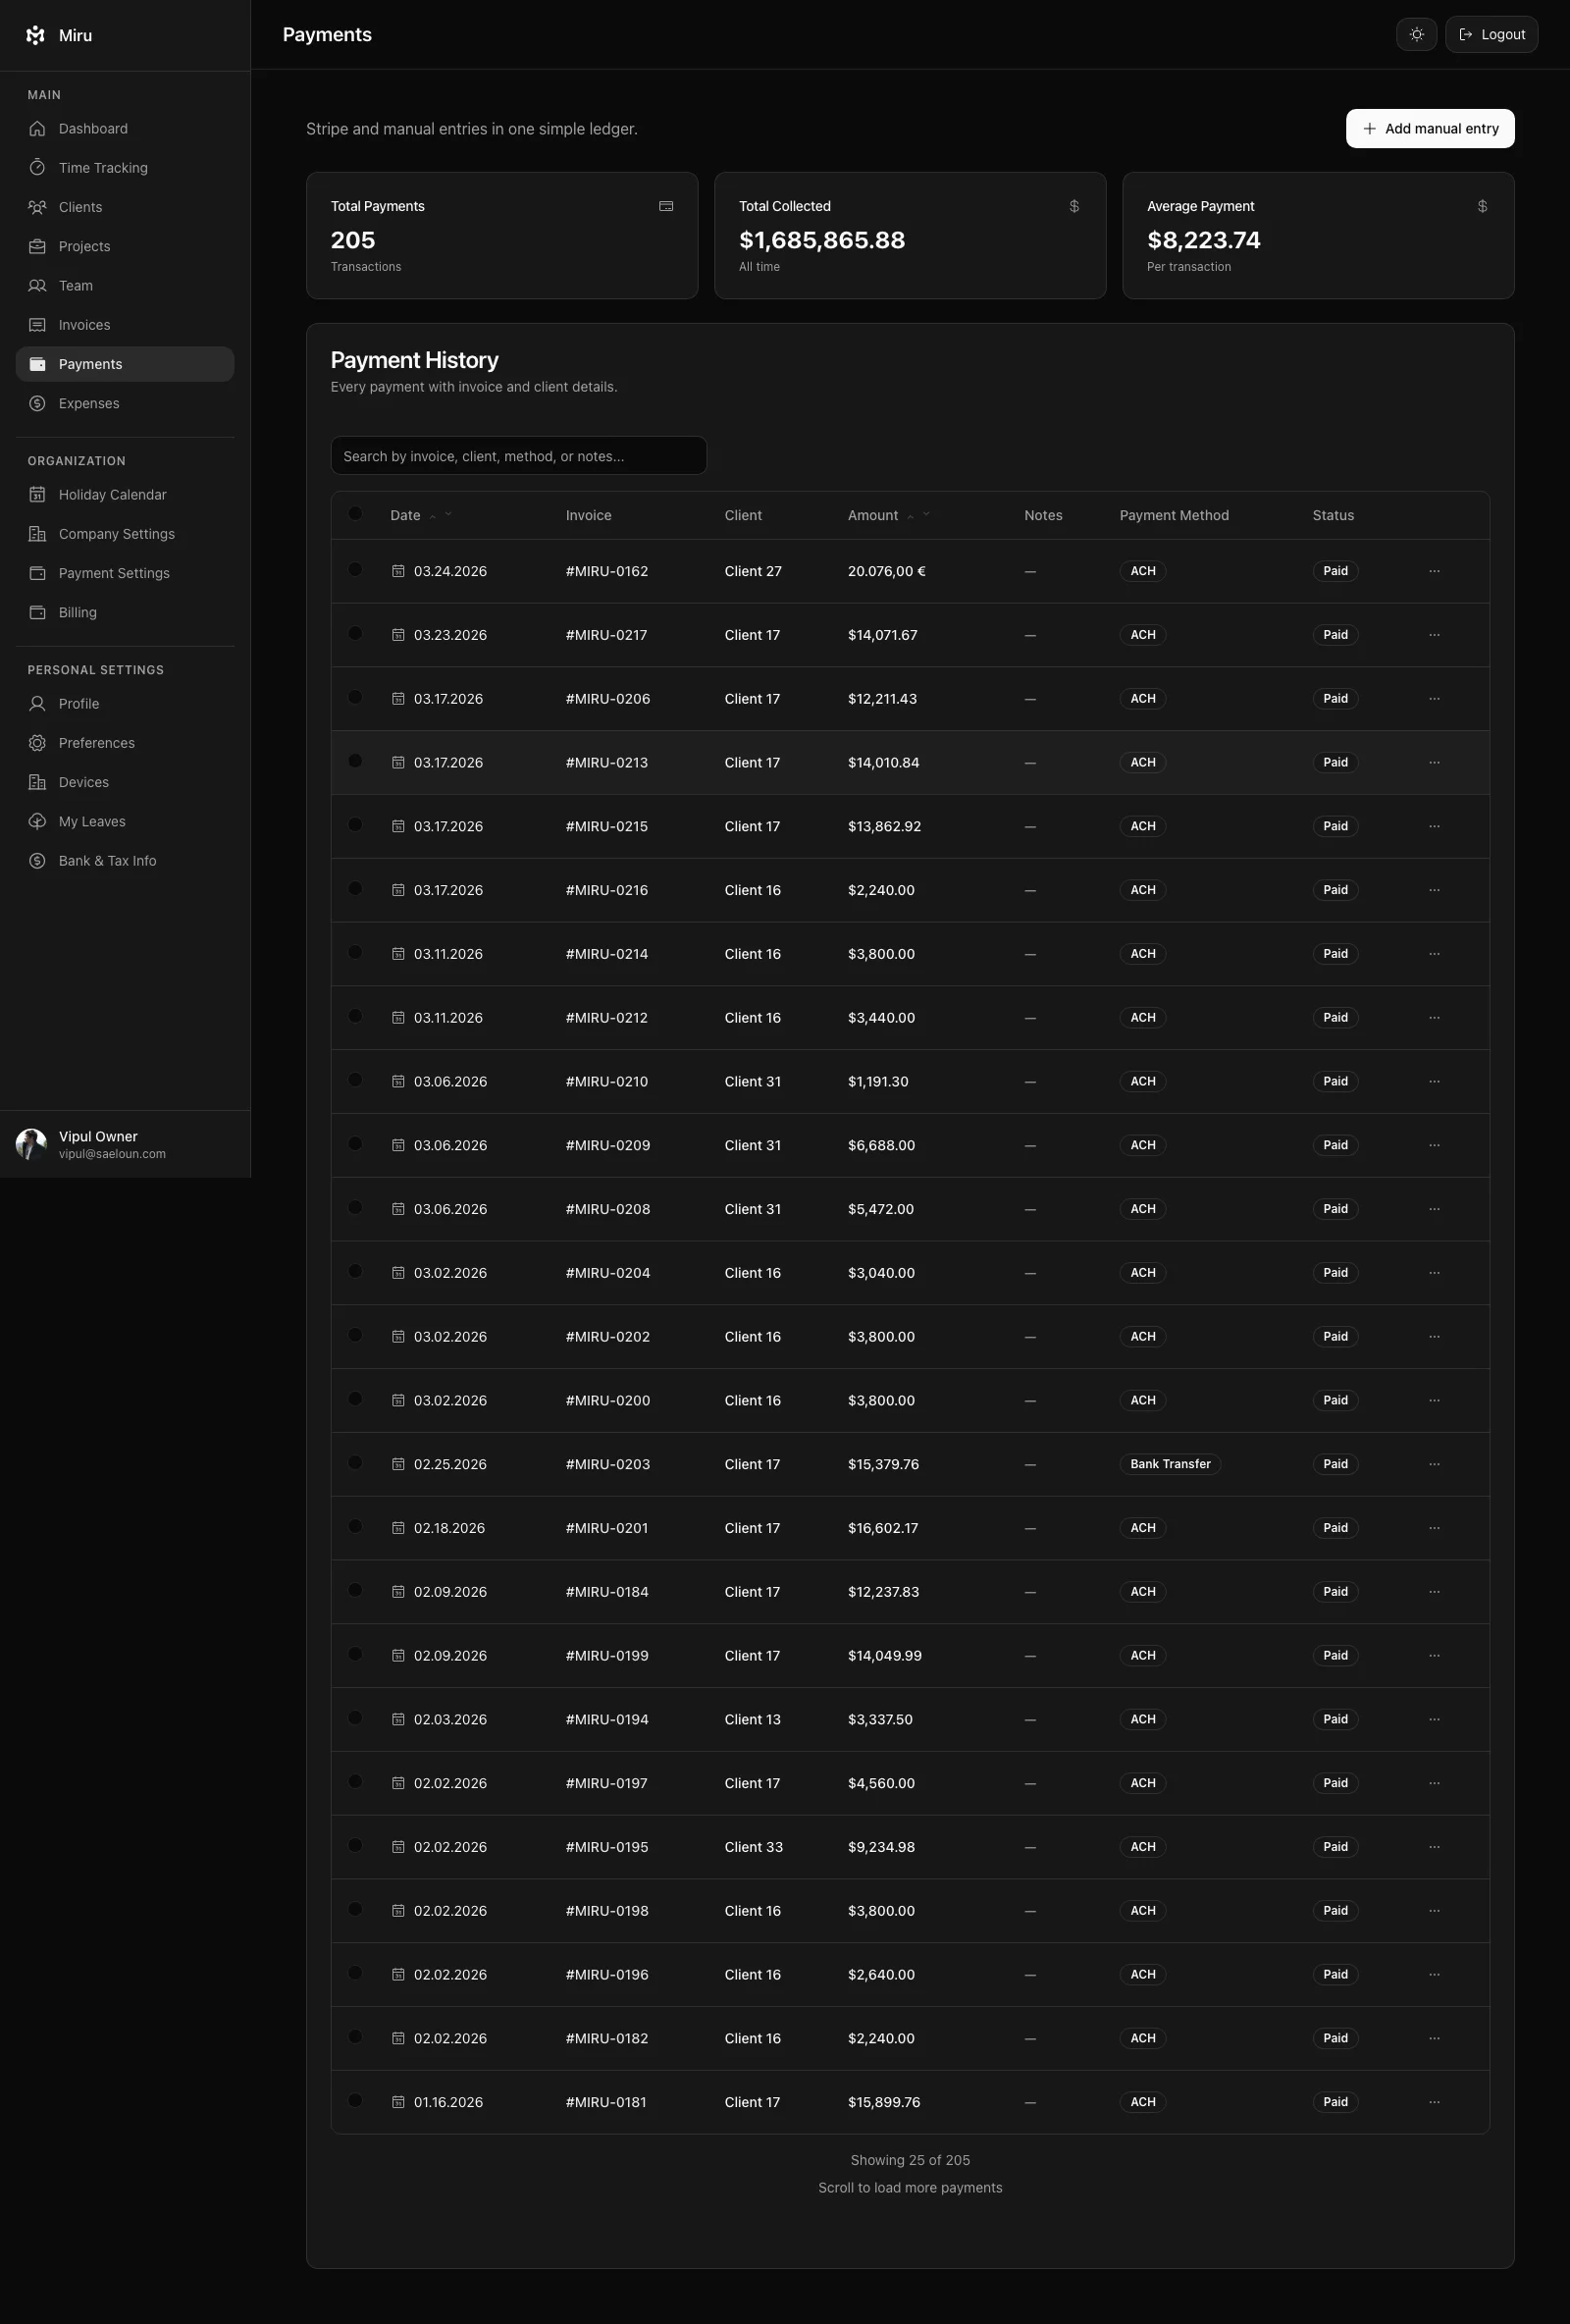Sort Date column ascending with its chevron
This screenshot has height=2324, width=1570.
(432, 515)
